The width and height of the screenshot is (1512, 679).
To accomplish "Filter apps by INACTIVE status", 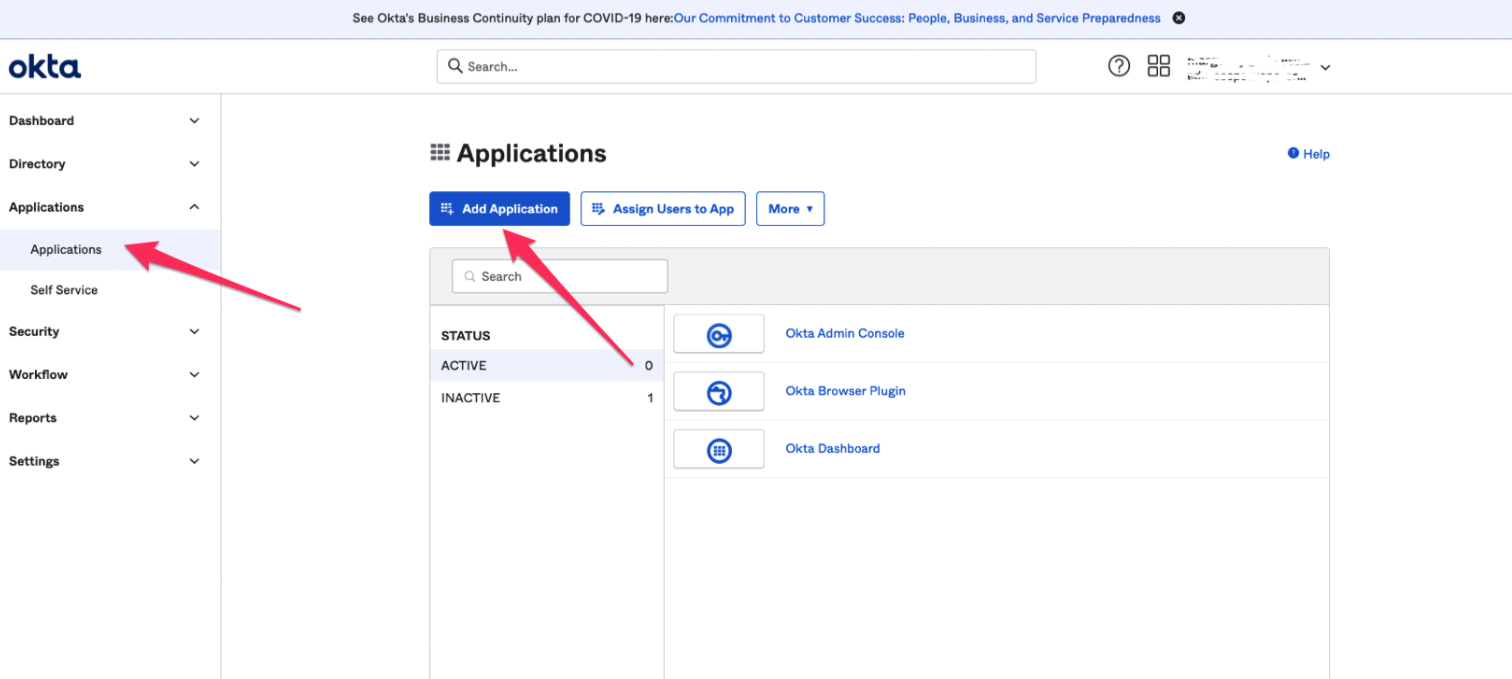I will (x=547, y=398).
